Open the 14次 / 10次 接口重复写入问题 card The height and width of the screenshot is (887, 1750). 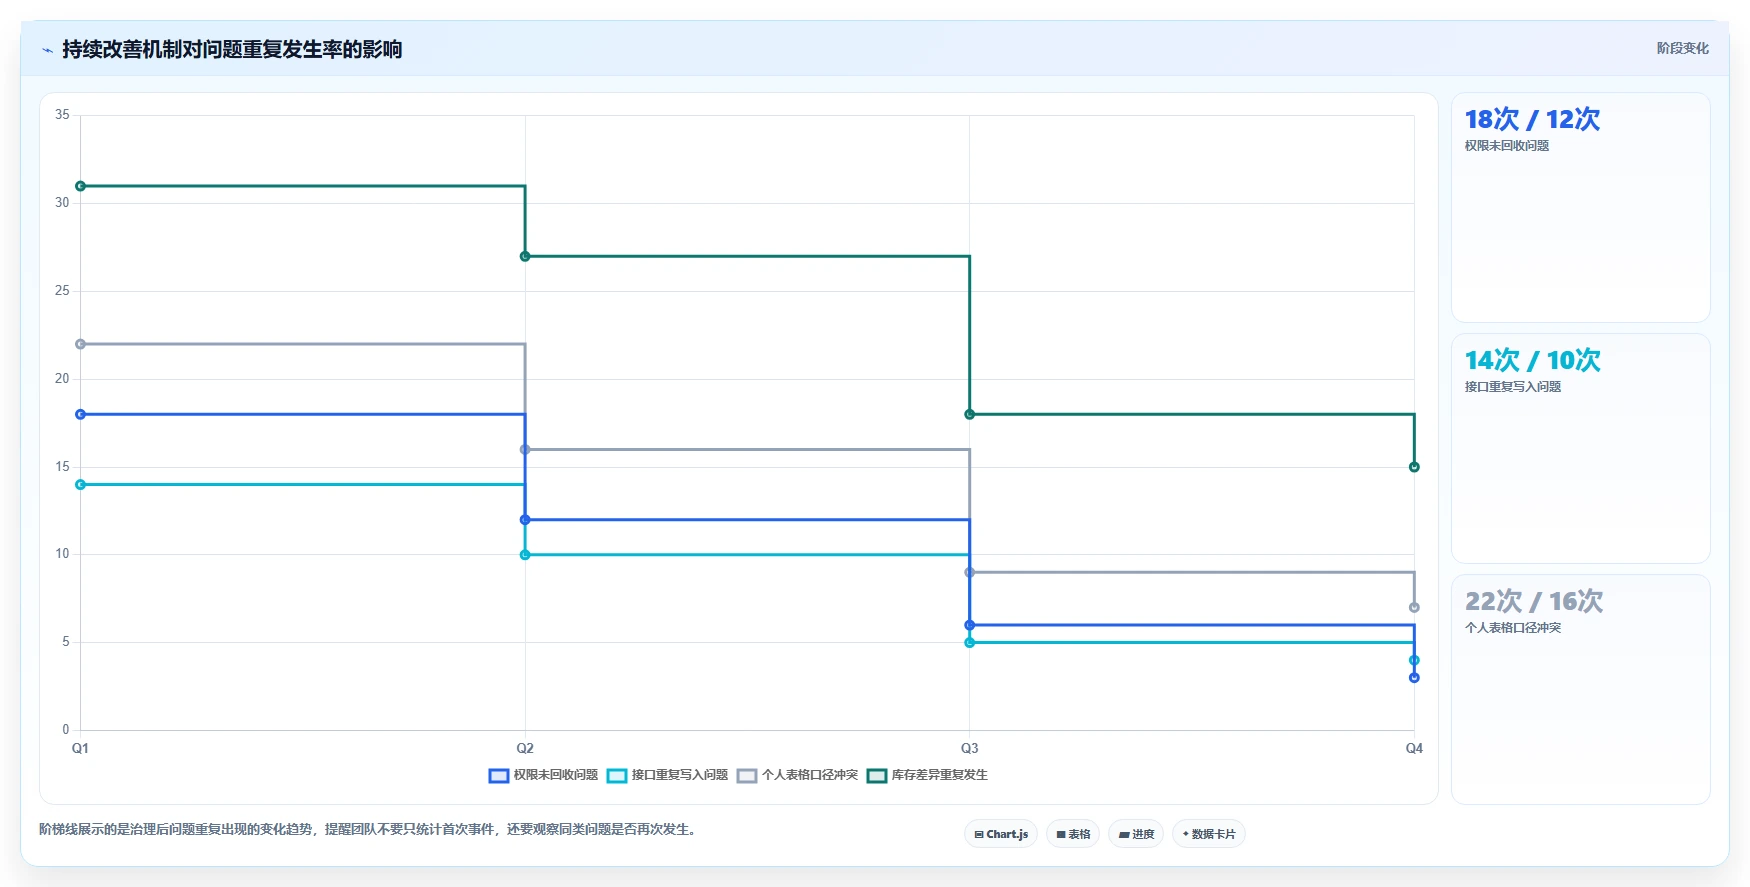tap(1580, 449)
